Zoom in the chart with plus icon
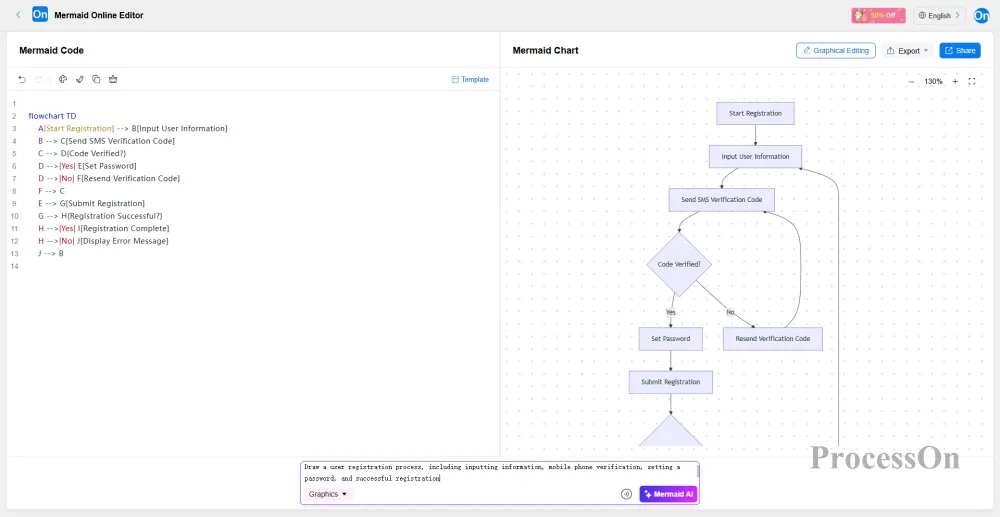The width and height of the screenshot is (1000, 517). 955,81
